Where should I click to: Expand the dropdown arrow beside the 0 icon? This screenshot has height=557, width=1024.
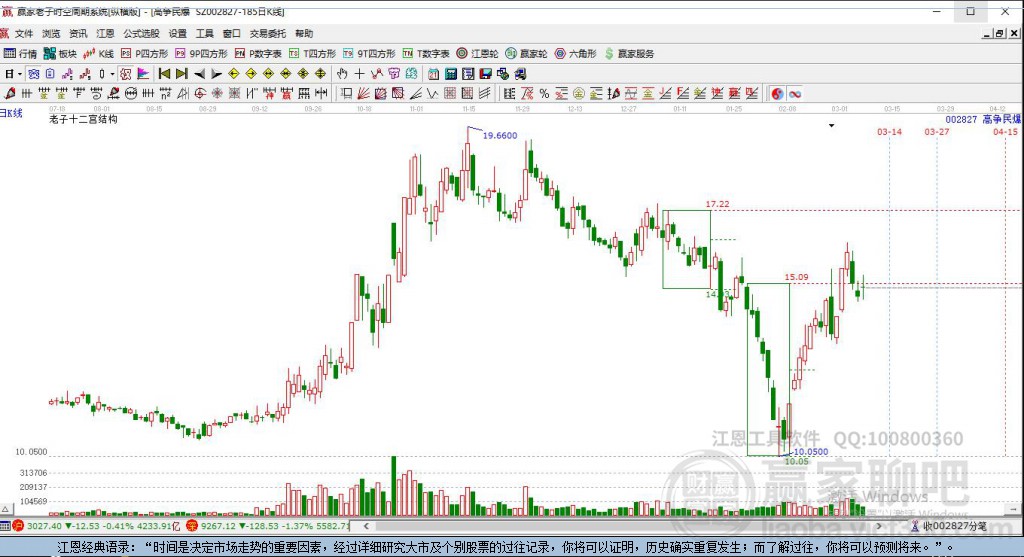[x=112, y=74]
